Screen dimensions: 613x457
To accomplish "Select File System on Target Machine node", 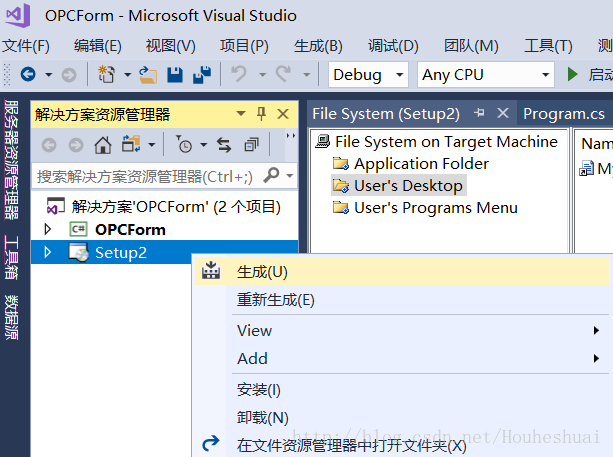I will pyautogui.click(x=436, y=142).
